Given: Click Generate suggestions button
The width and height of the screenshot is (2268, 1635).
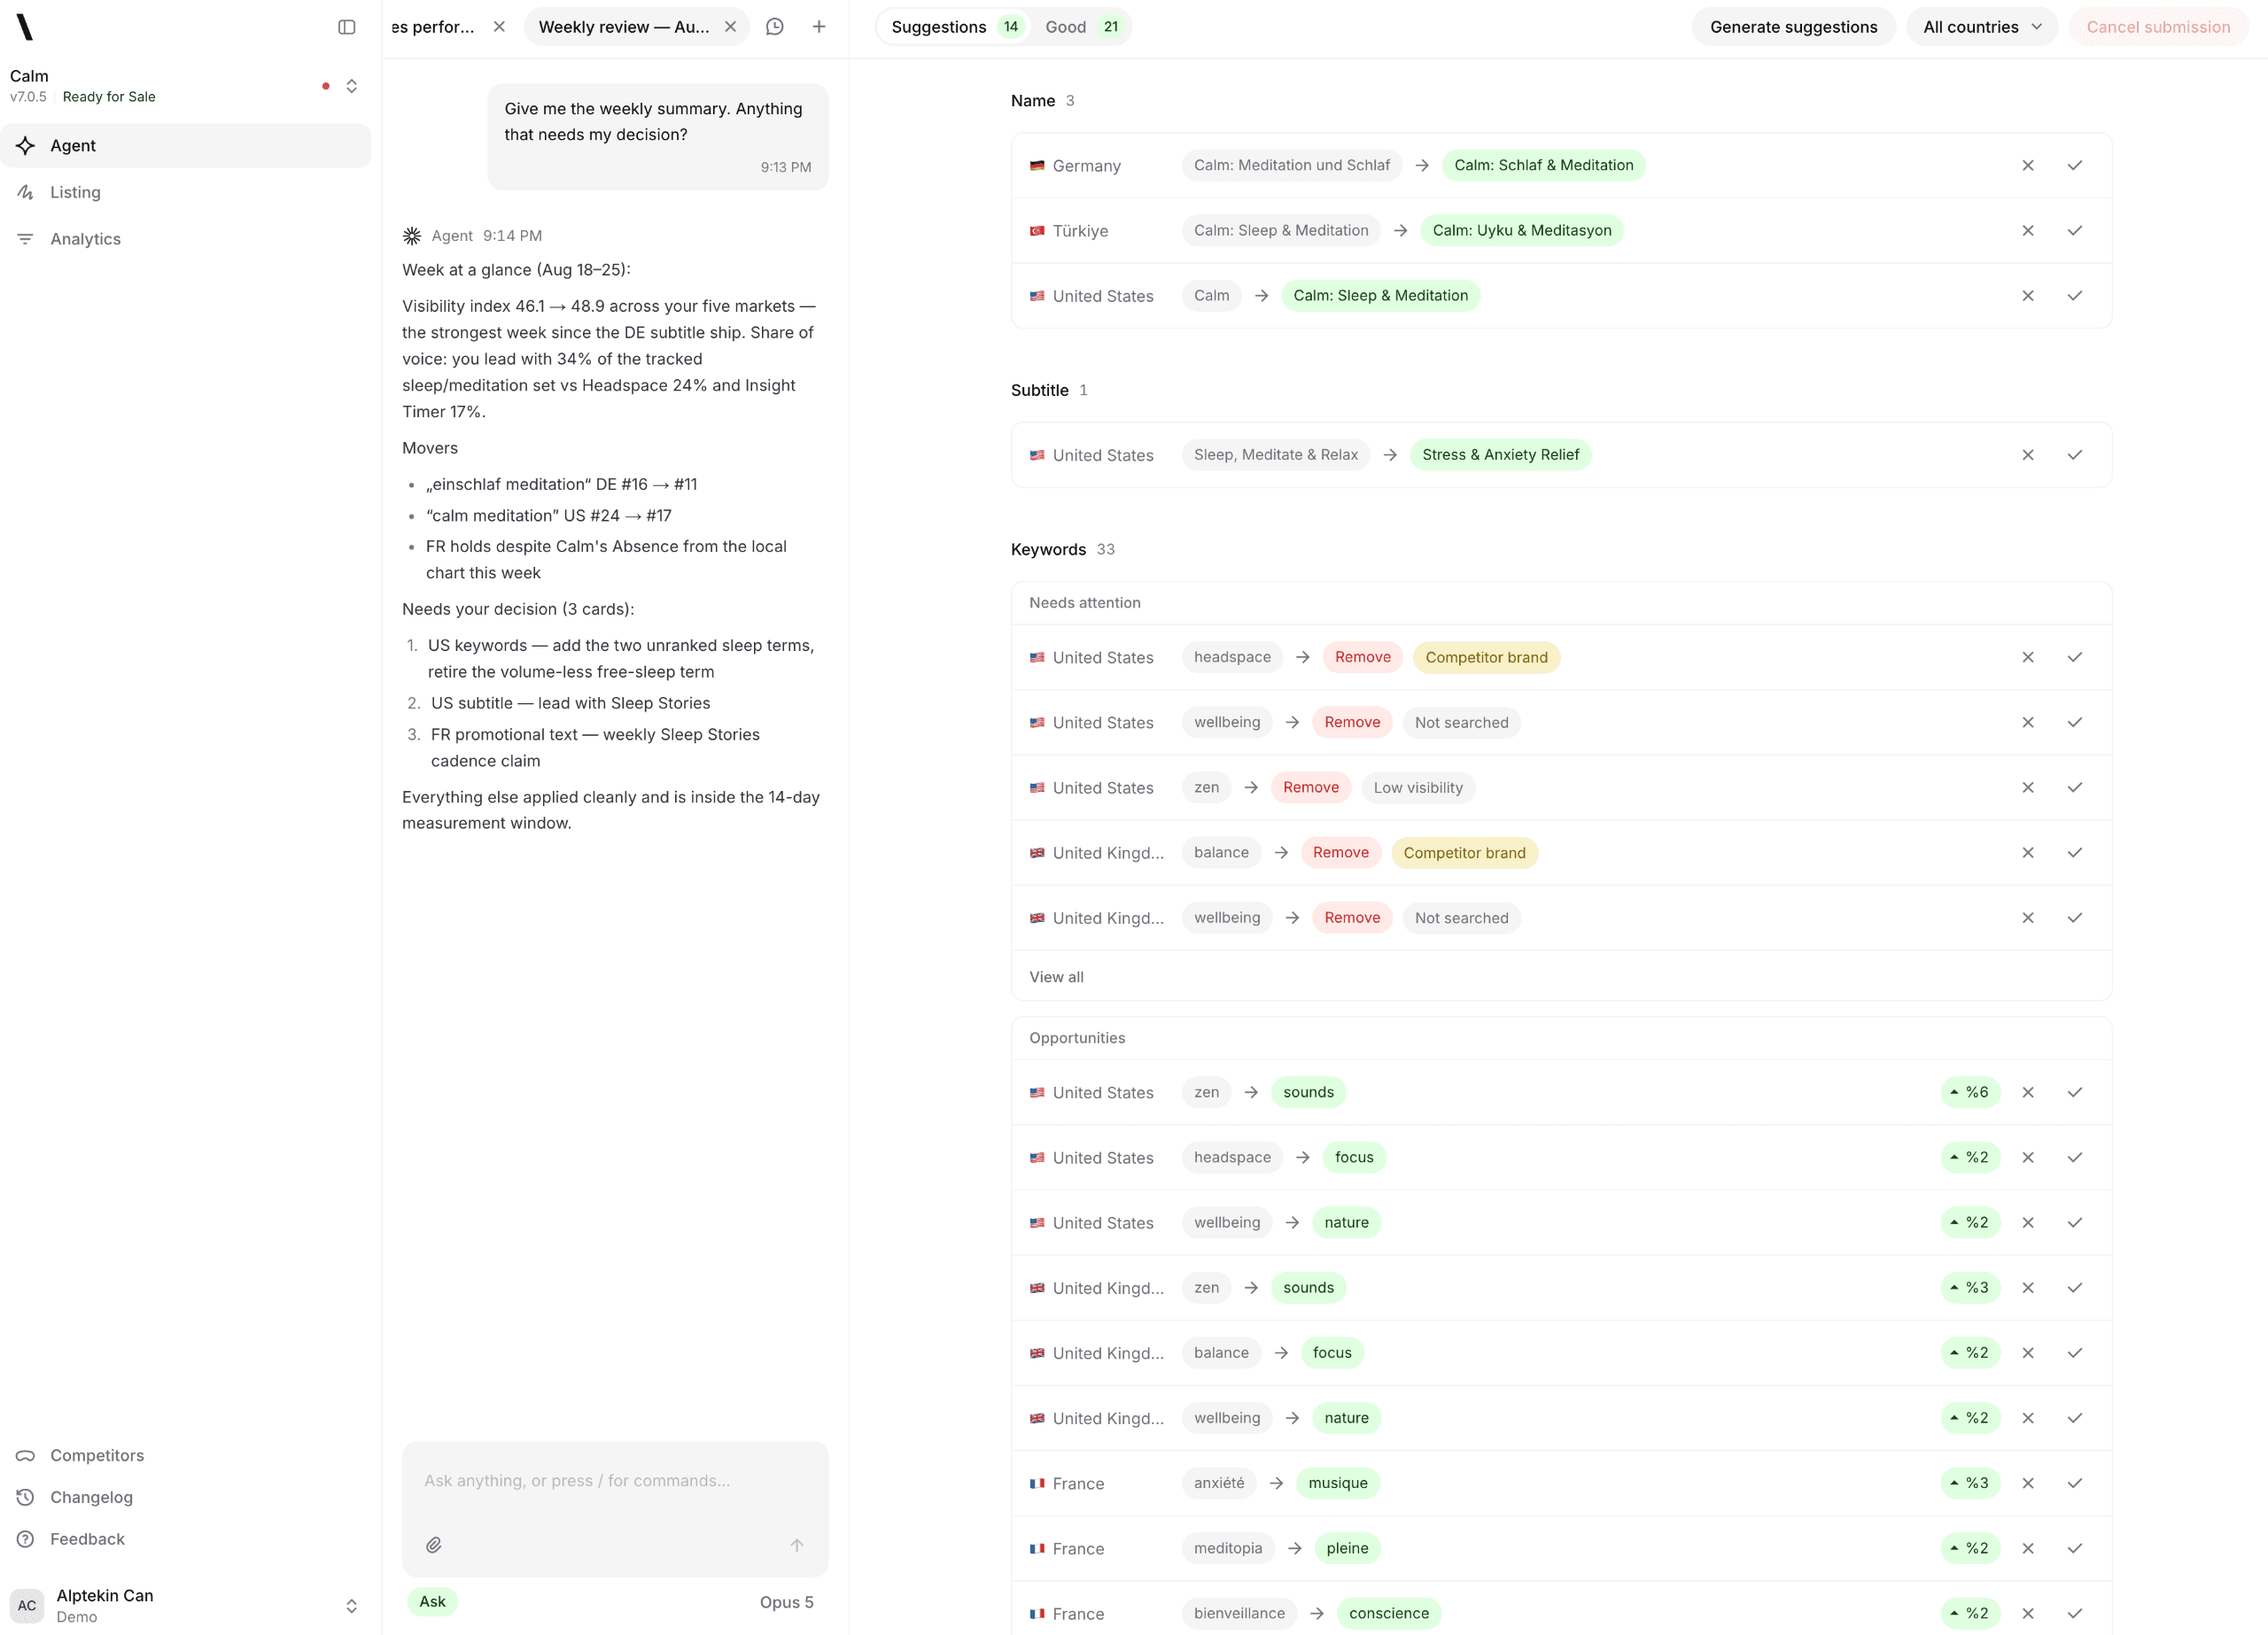Looking at the screenshot, I should point(1793,27).
